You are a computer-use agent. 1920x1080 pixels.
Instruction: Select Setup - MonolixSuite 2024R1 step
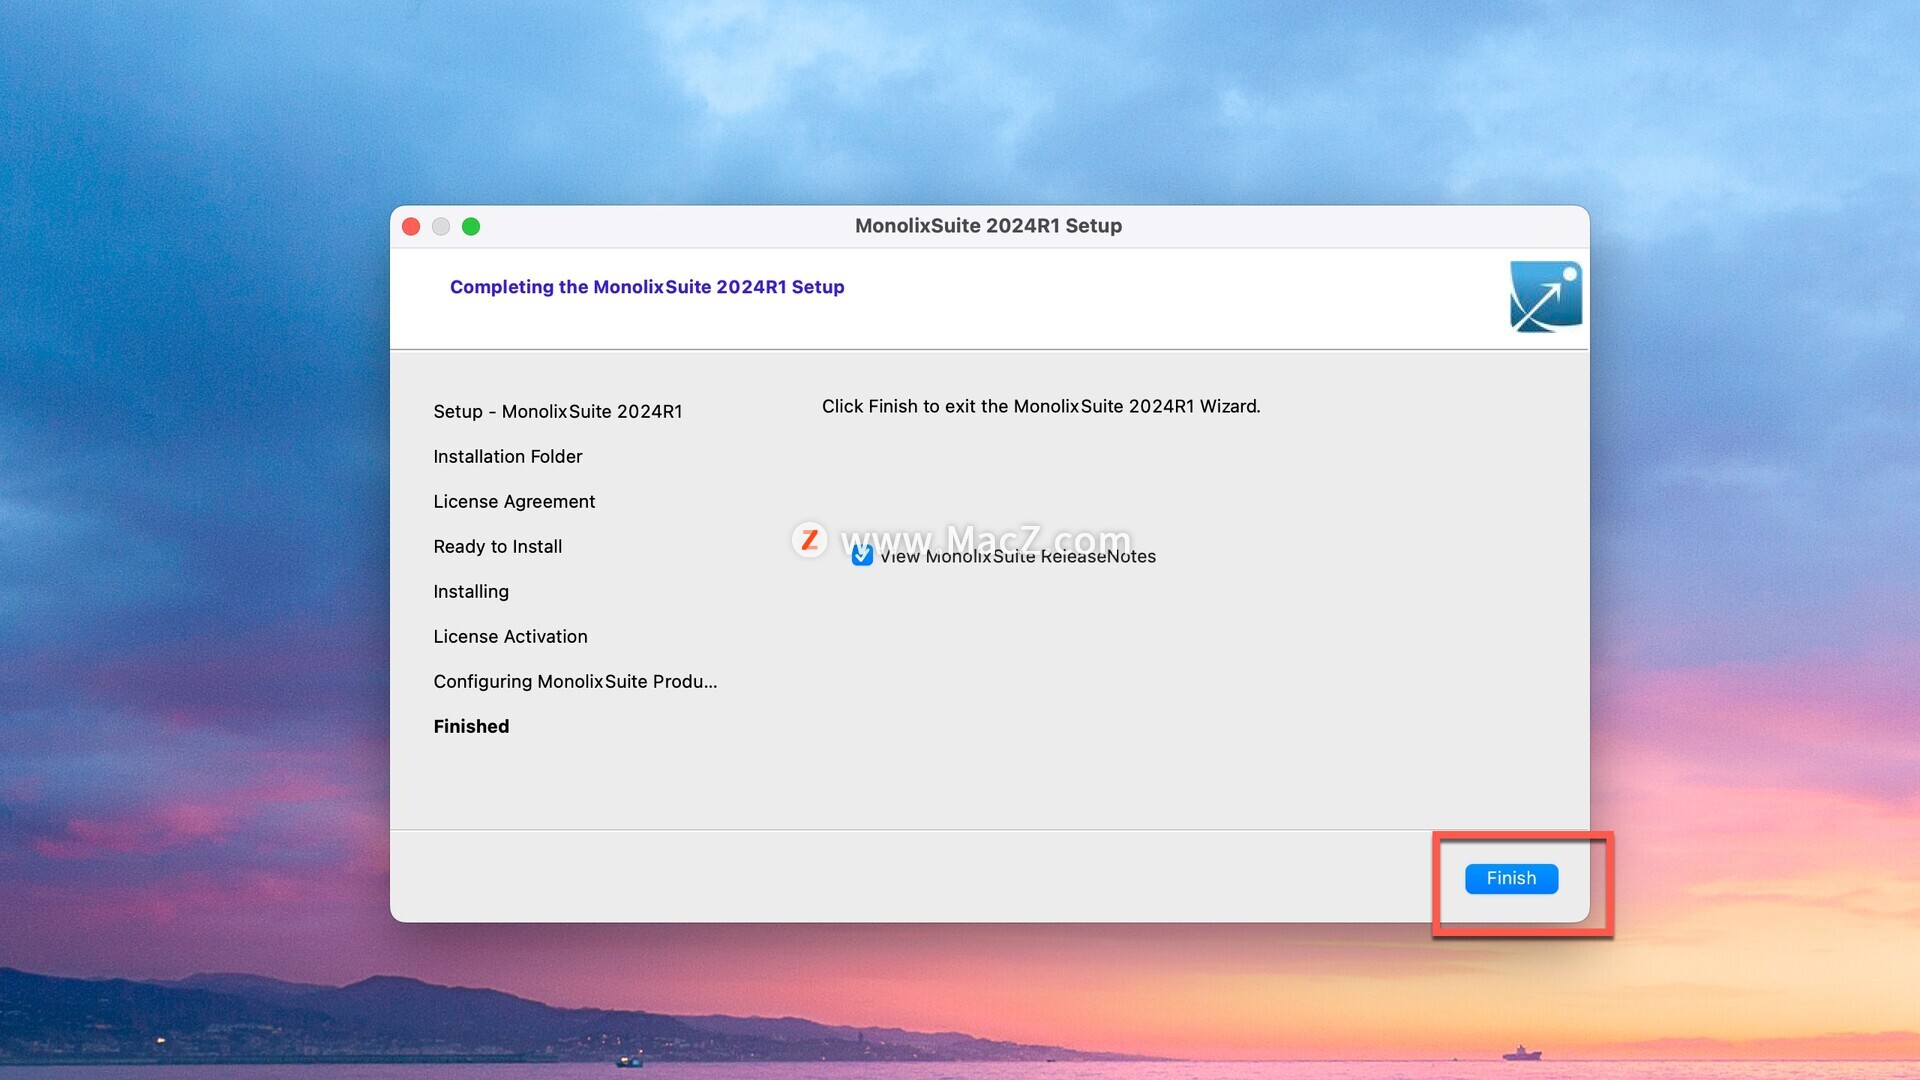tap(557, 411)
